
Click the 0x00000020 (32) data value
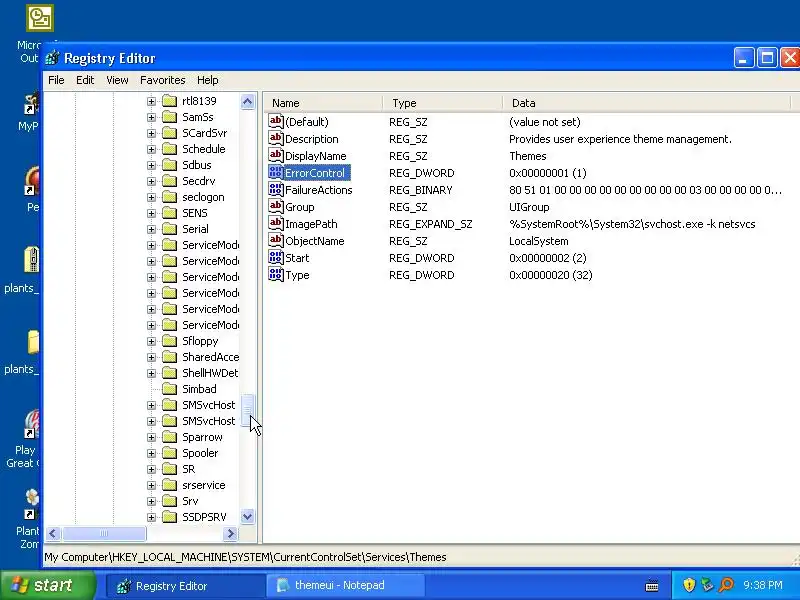[551, 275]
